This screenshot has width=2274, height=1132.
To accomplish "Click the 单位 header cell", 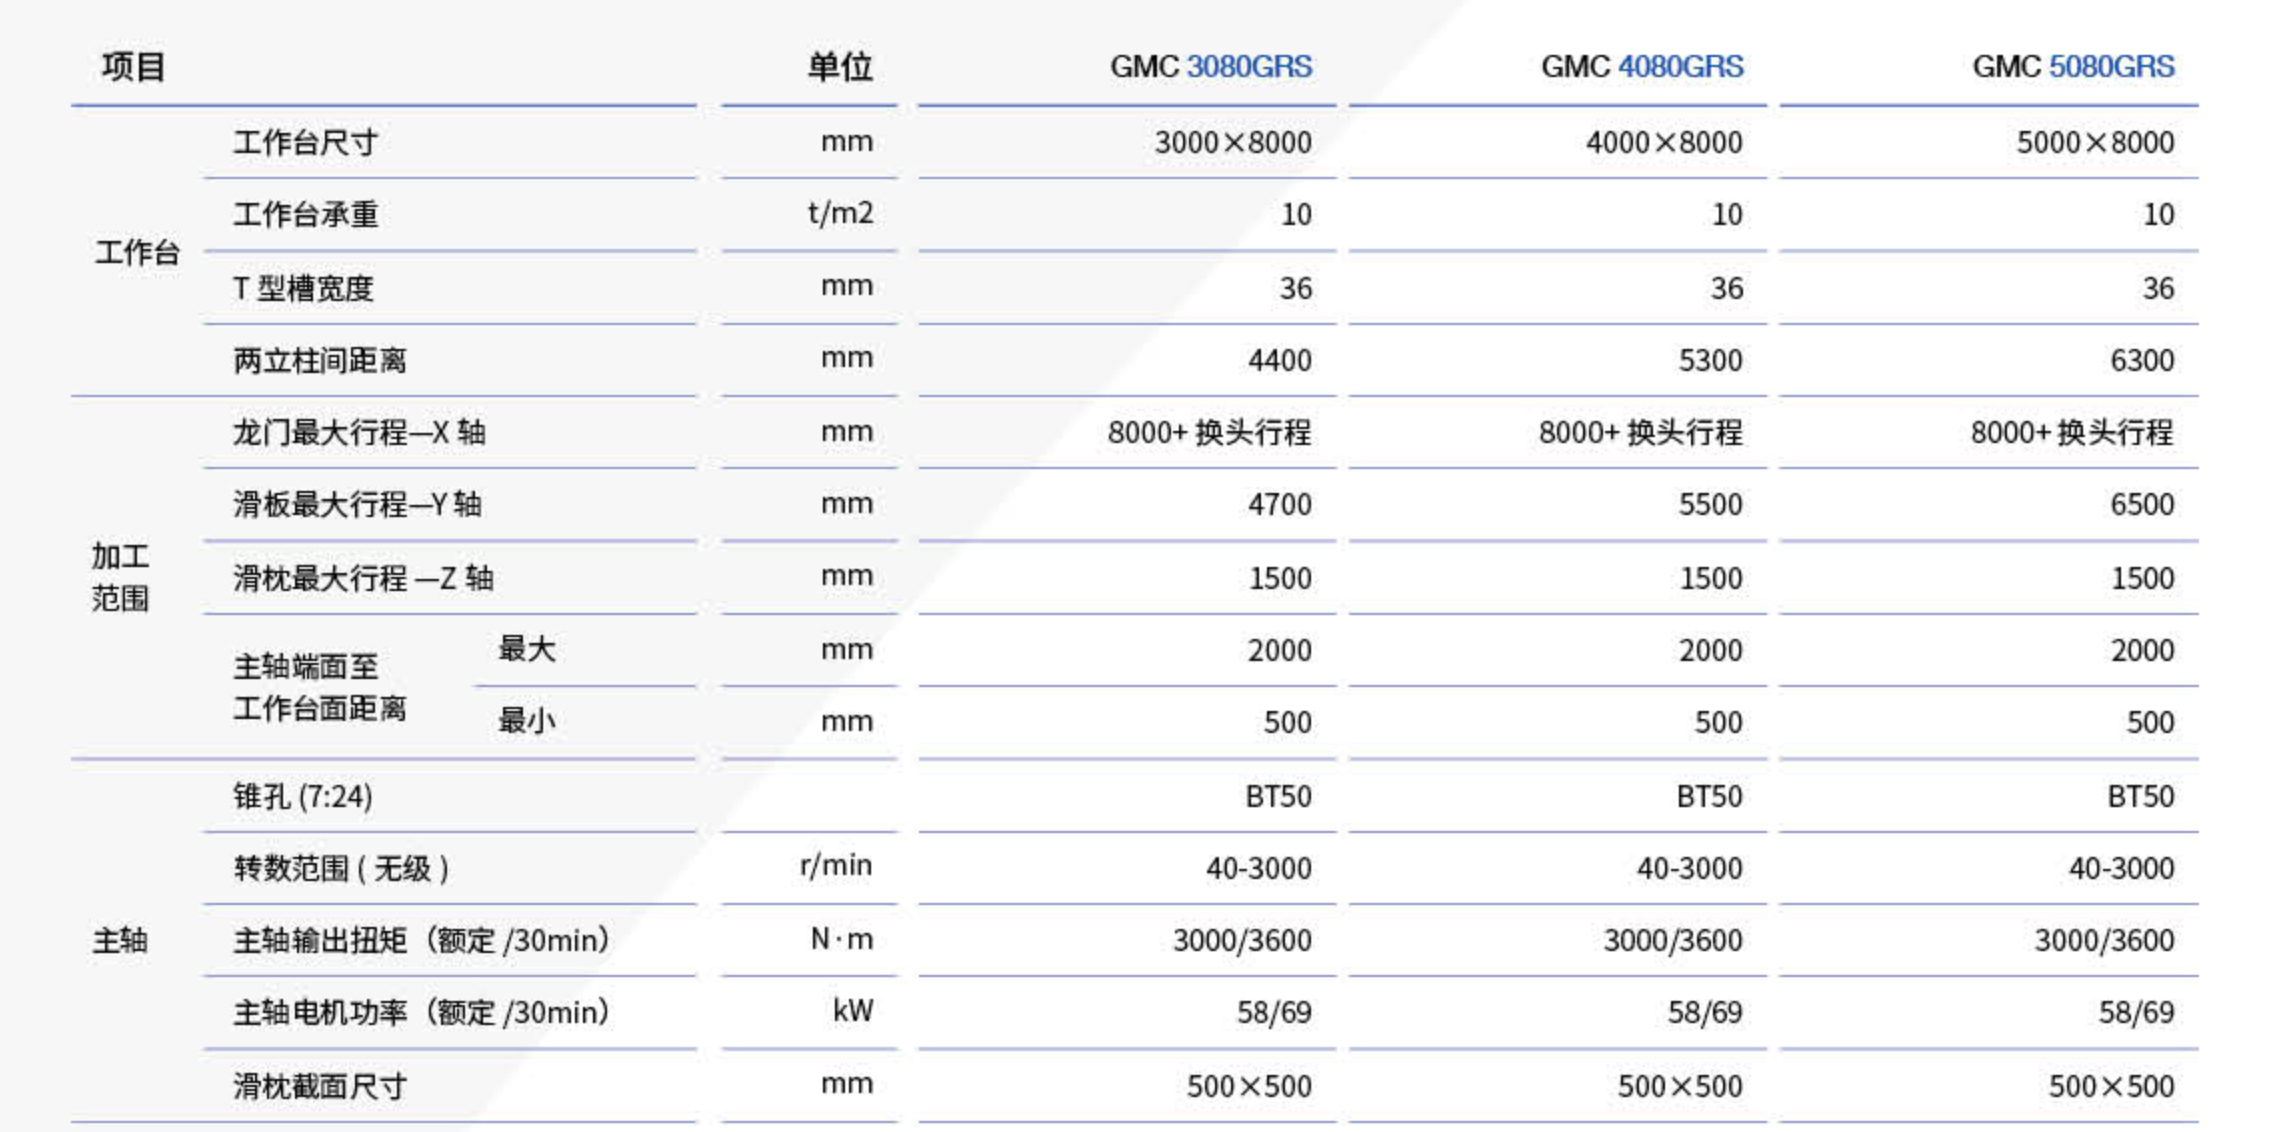I will (x=839, y=67).
